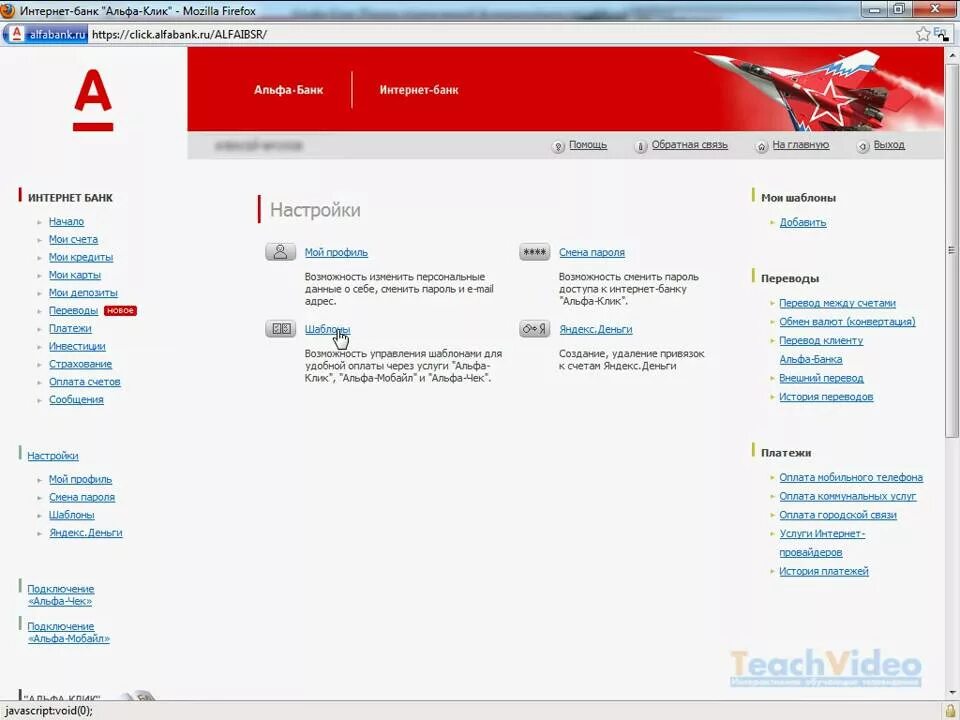Open the Помощь help link
This screenshot has width=960, height=720.
pyautogui.click(x=588, y=145)
